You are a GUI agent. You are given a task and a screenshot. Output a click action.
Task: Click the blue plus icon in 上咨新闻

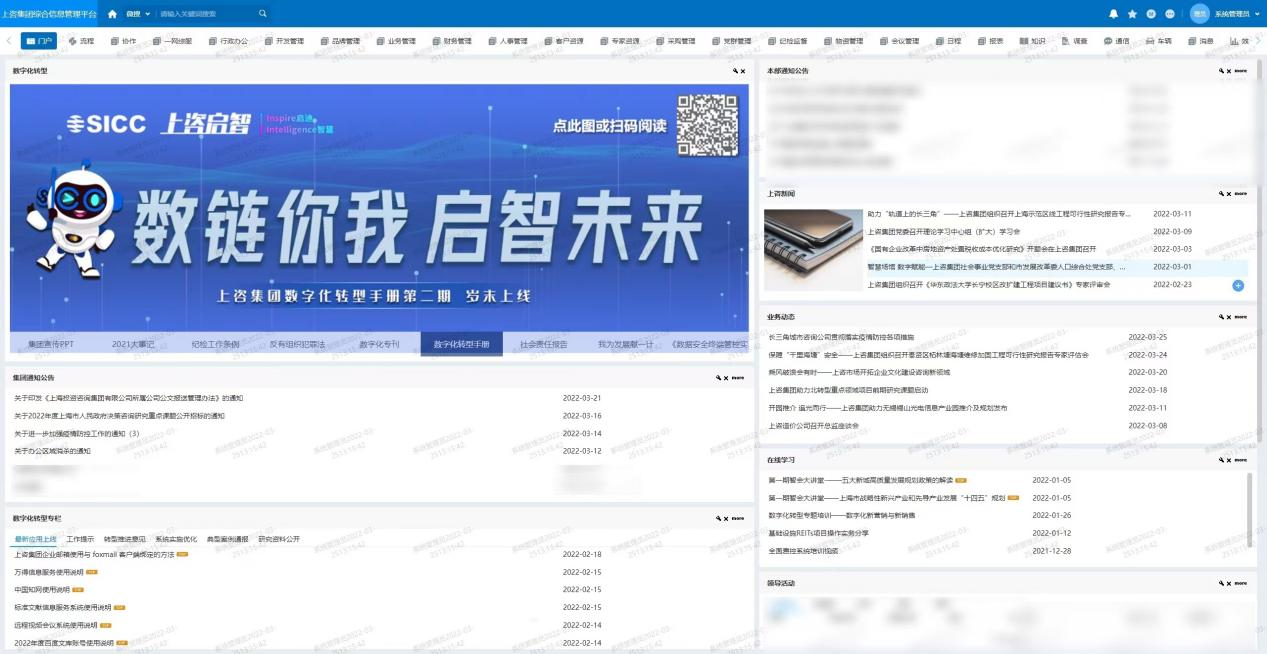click(x=1238, y=286)
